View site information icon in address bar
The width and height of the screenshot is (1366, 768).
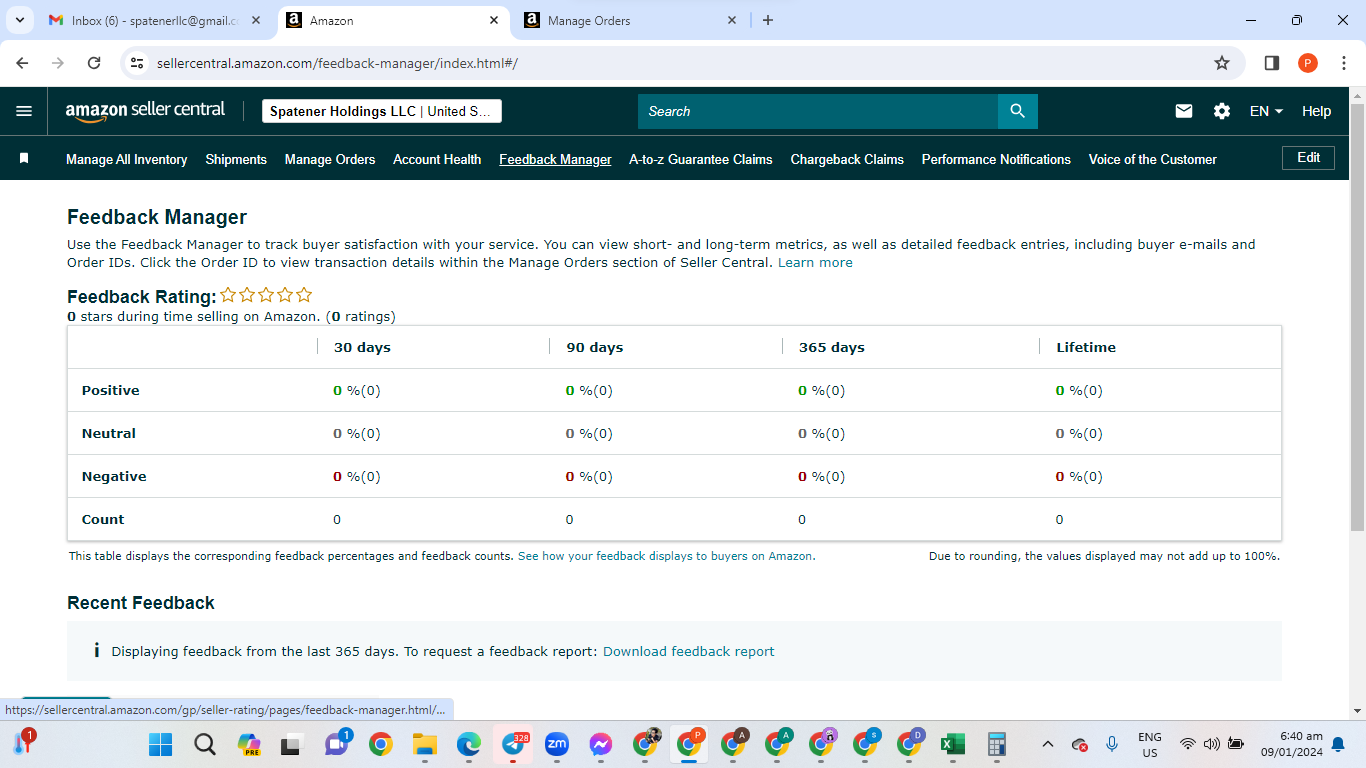click(x=138, y=63)
